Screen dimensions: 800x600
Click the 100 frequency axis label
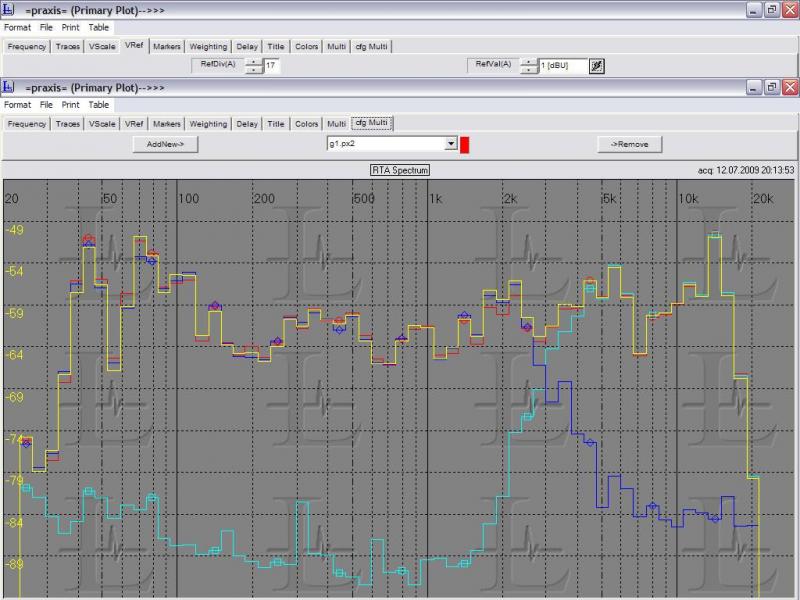(188, 199)
